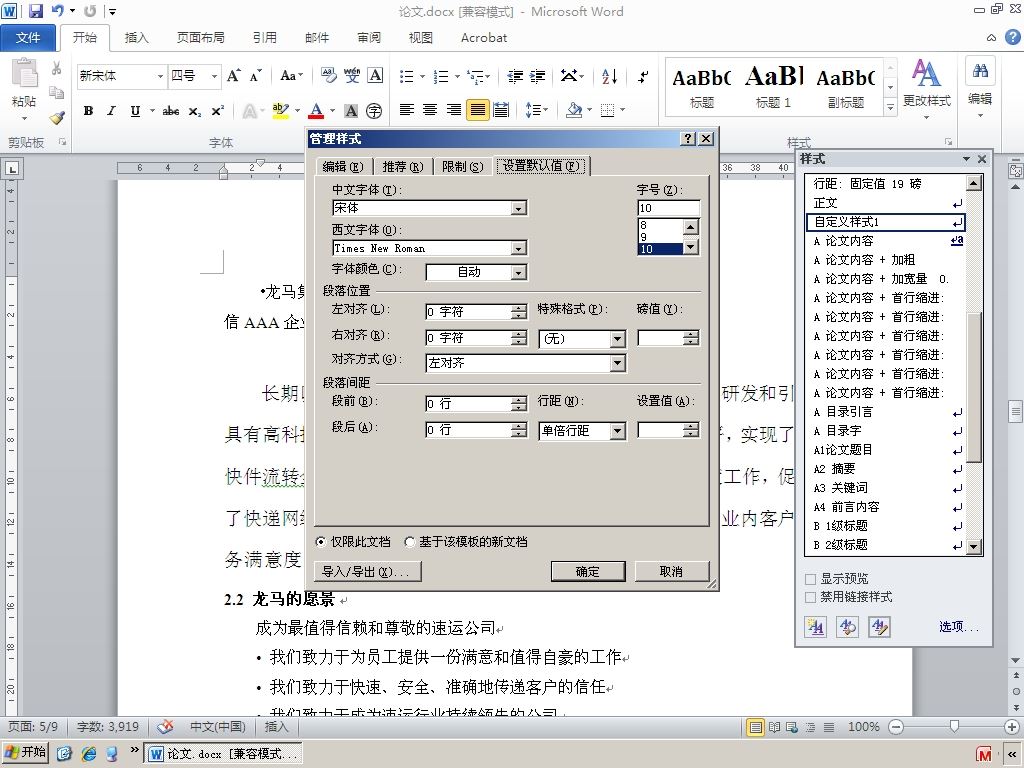The image size is (1024, 768).
Task: Open Chinese font dropdown in dialog
Action: coord(519,208)
